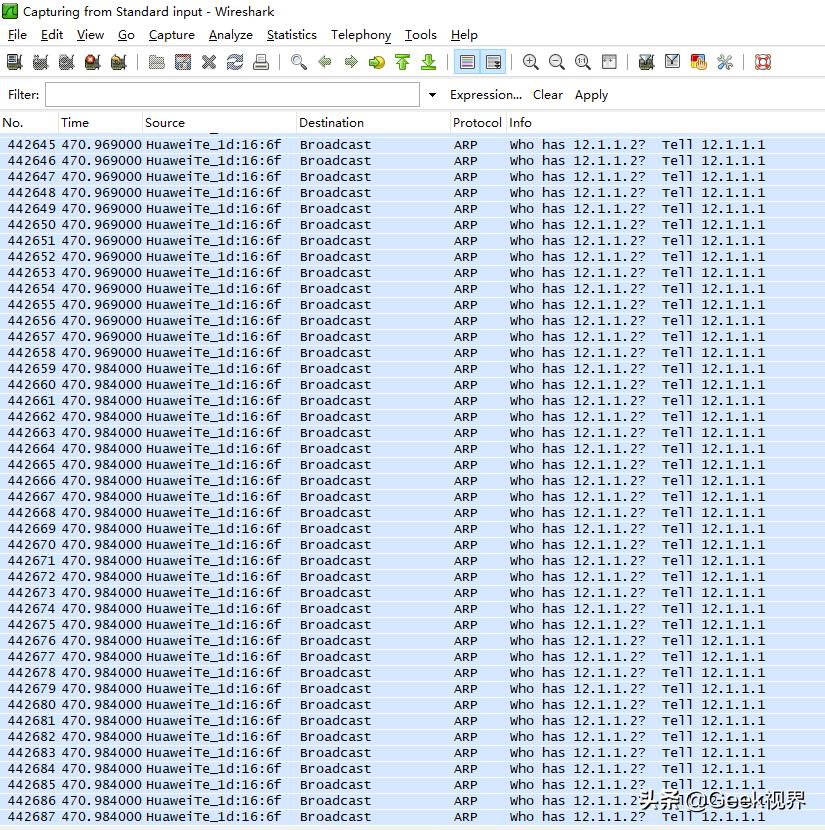
Task: Go back in packet history arrow
Action: [325, 62]
